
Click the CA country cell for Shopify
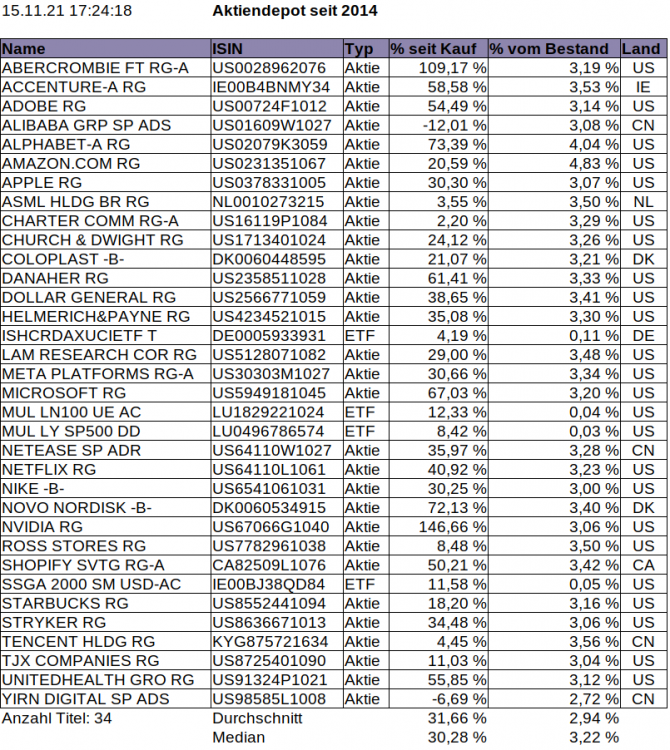click(644, 565)
